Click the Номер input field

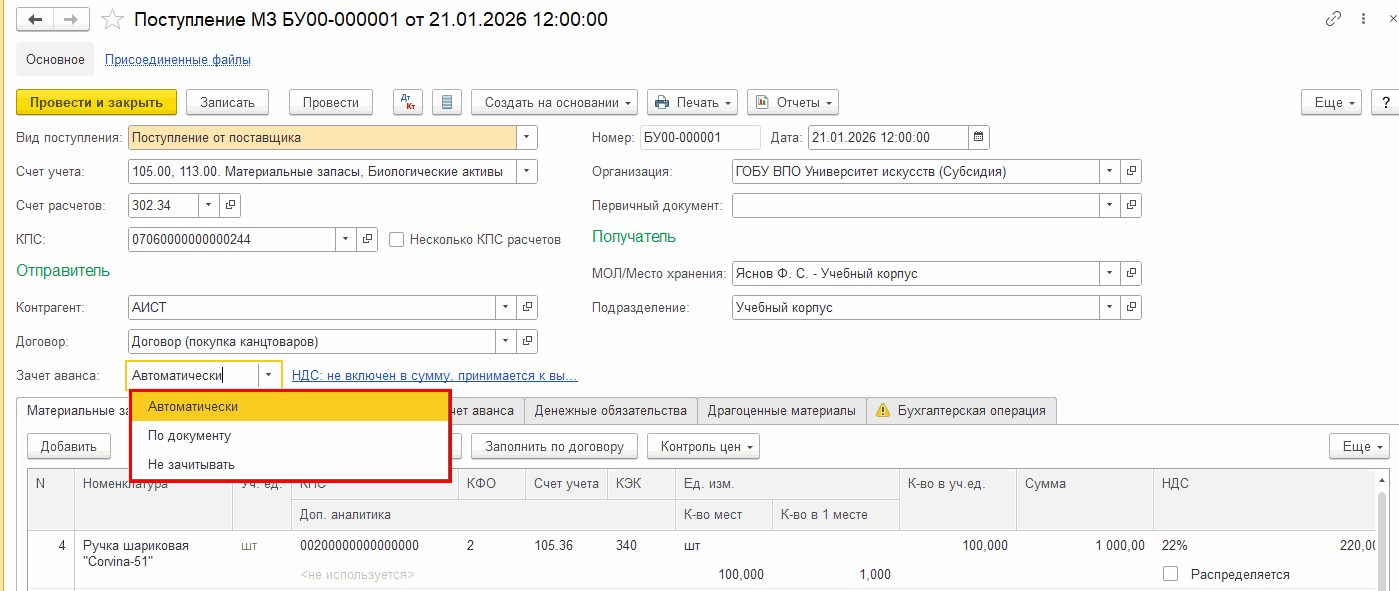pos(700,138)
